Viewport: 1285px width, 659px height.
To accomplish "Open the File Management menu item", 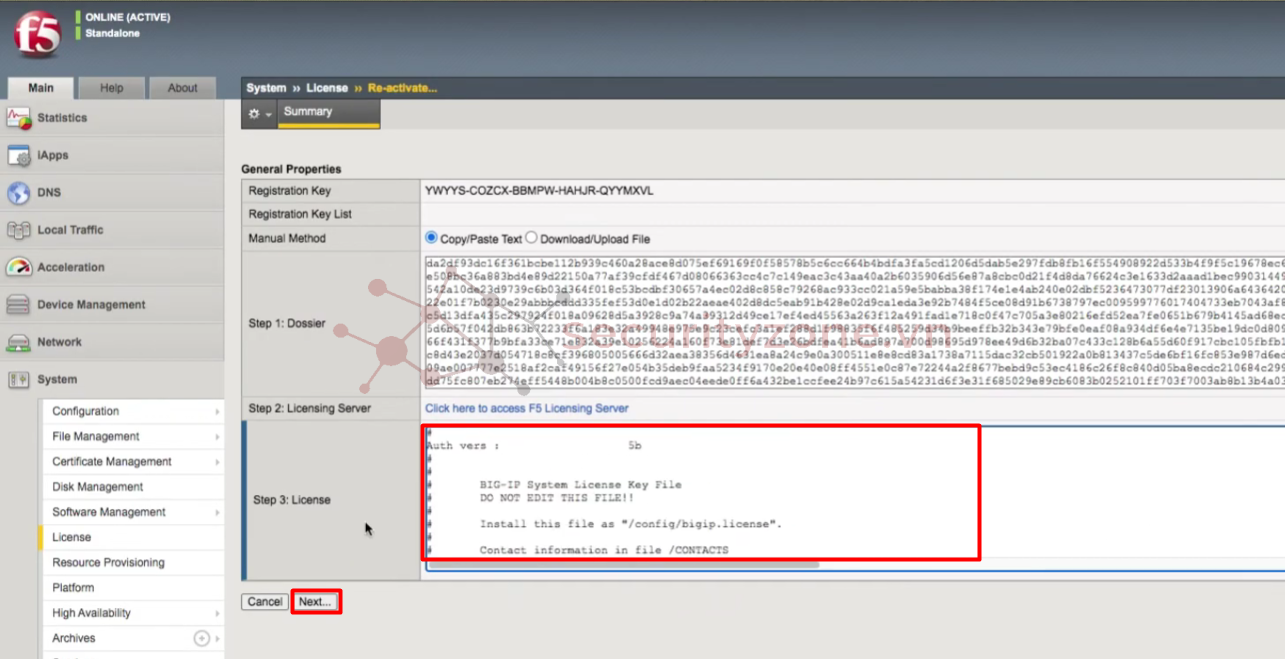I will [132, 437].
